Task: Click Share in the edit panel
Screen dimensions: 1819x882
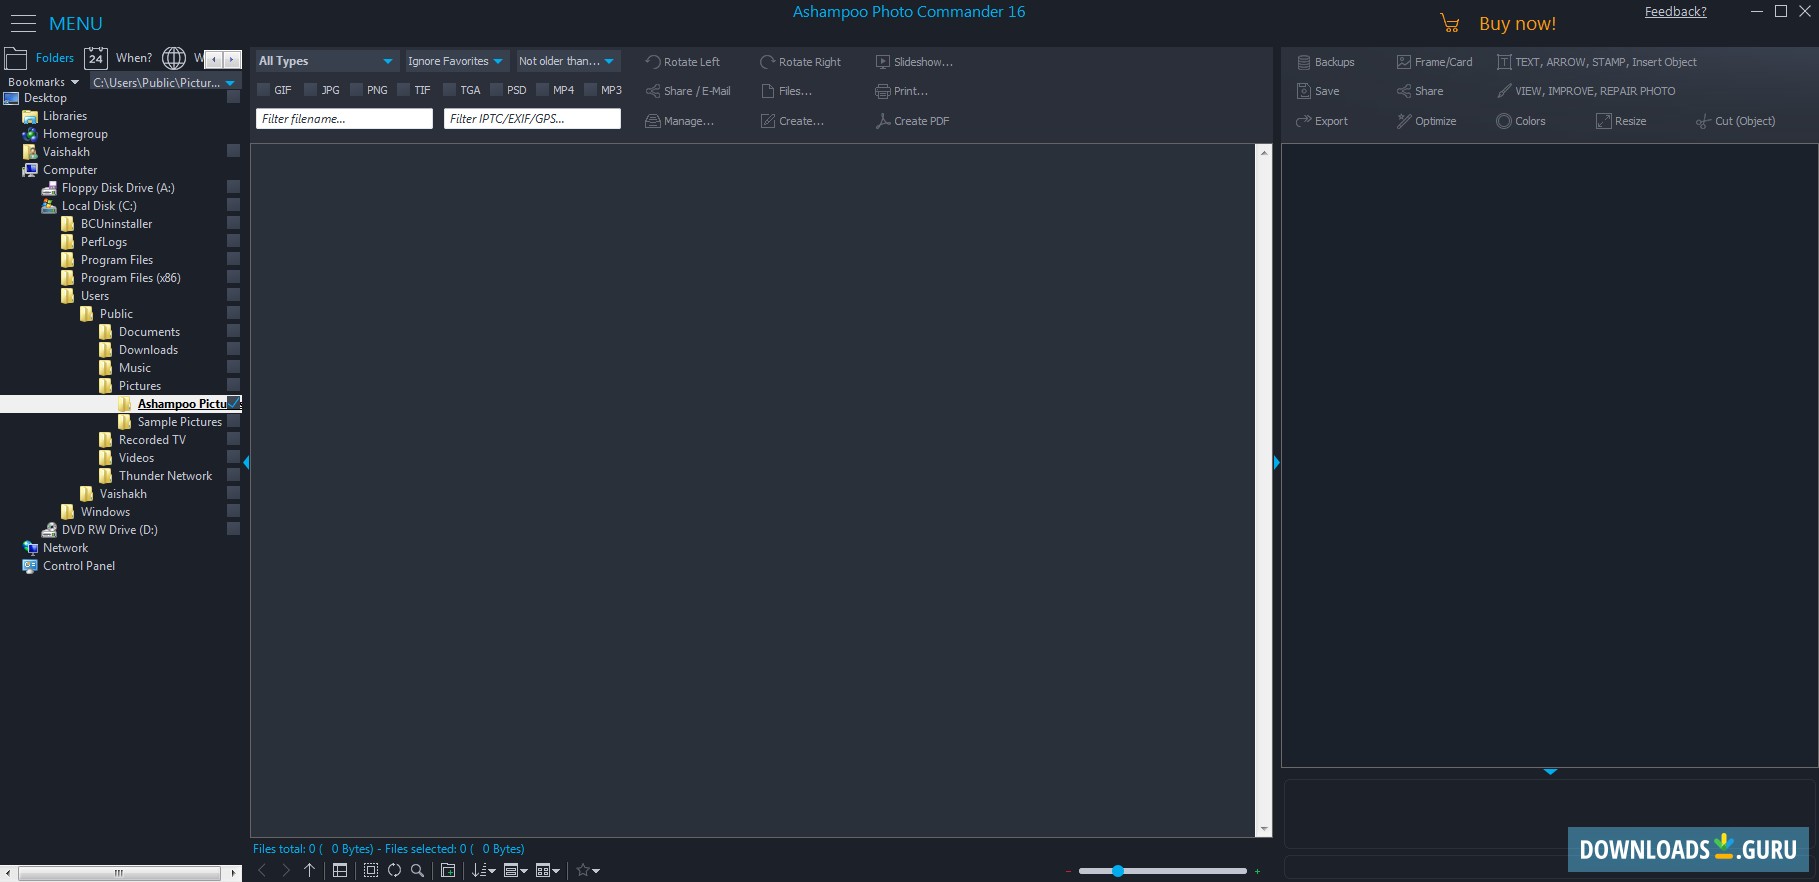Action: click(x=1419, y=91)
